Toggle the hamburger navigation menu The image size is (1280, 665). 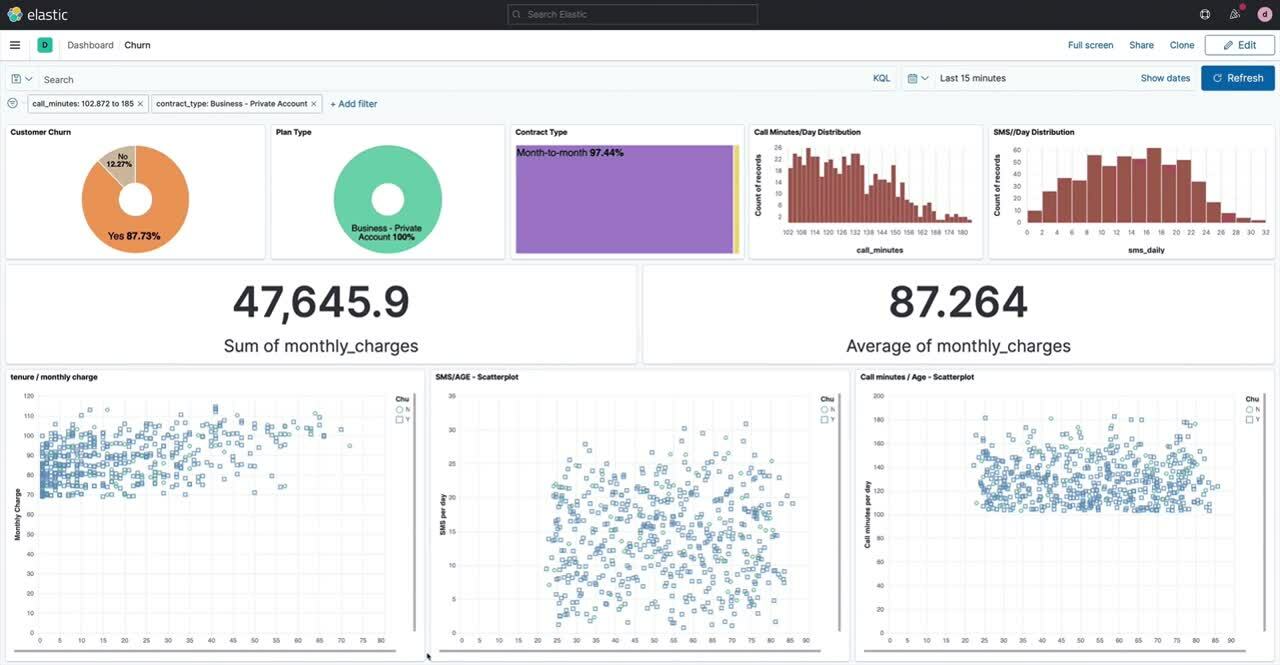15,45
